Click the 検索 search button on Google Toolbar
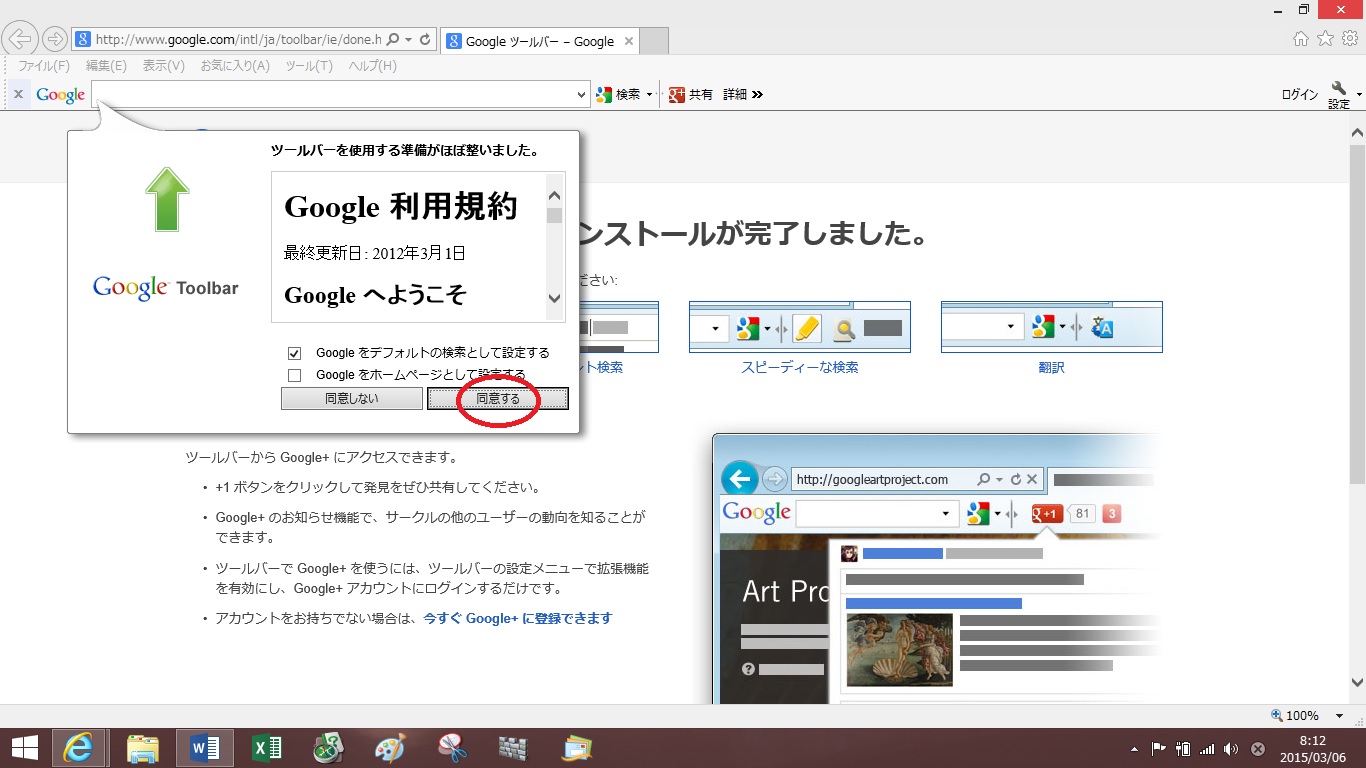This screenshot has width=1366, height=768. [618, 94]
